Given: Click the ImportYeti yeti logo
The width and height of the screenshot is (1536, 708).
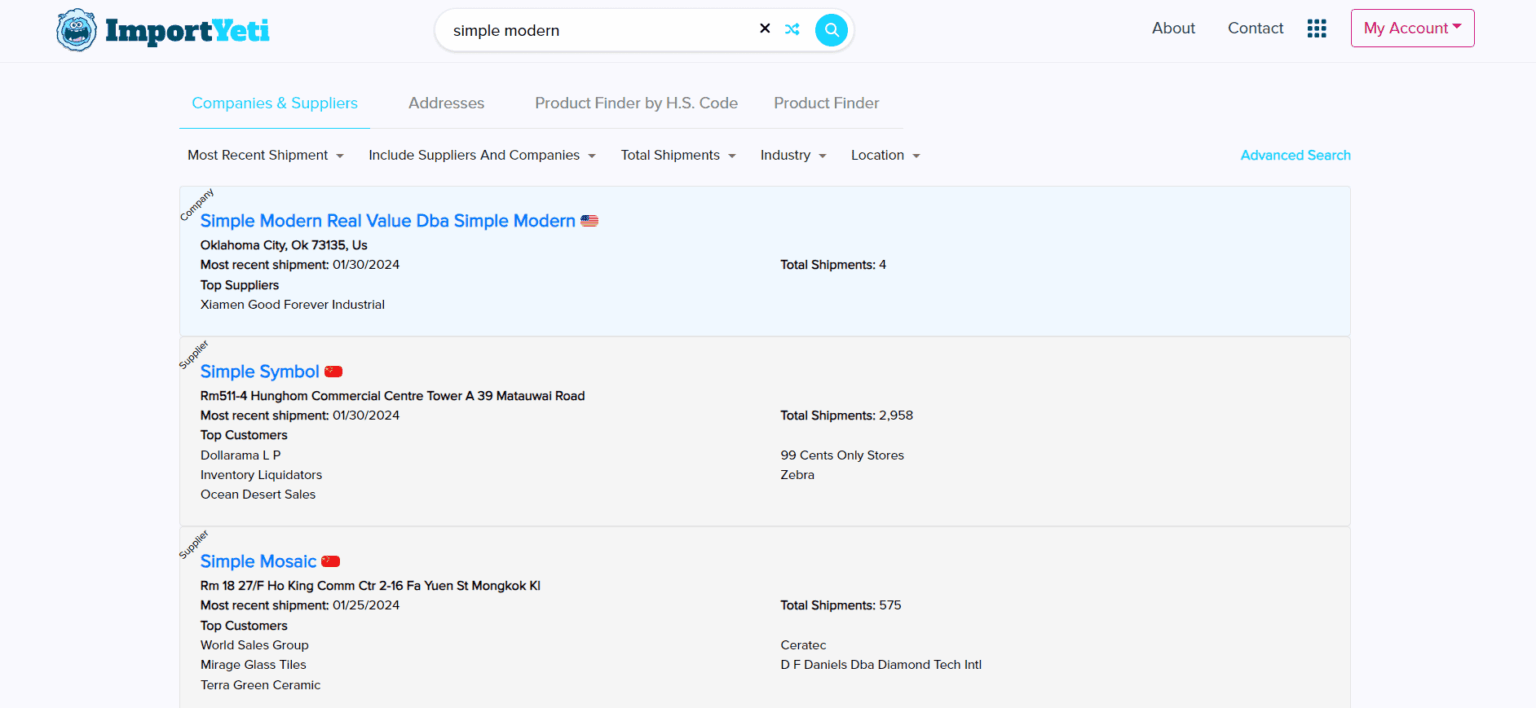Looking at the screenshot, I should coord(76,30).
